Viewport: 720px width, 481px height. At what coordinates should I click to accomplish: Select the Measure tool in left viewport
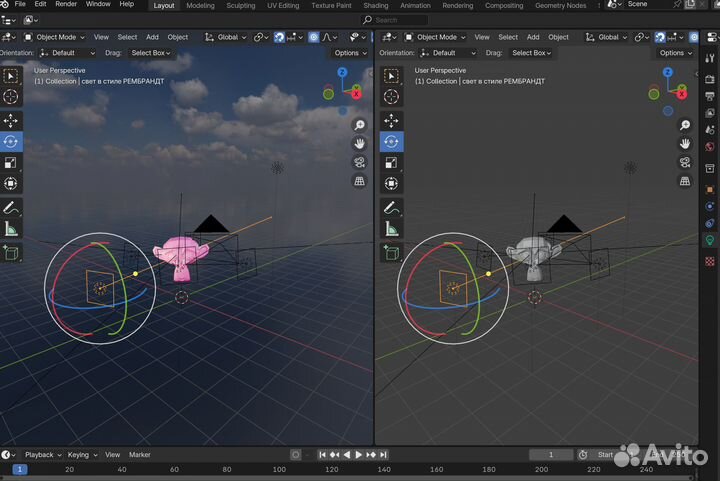pyautogui.click(x=11, y=229)
